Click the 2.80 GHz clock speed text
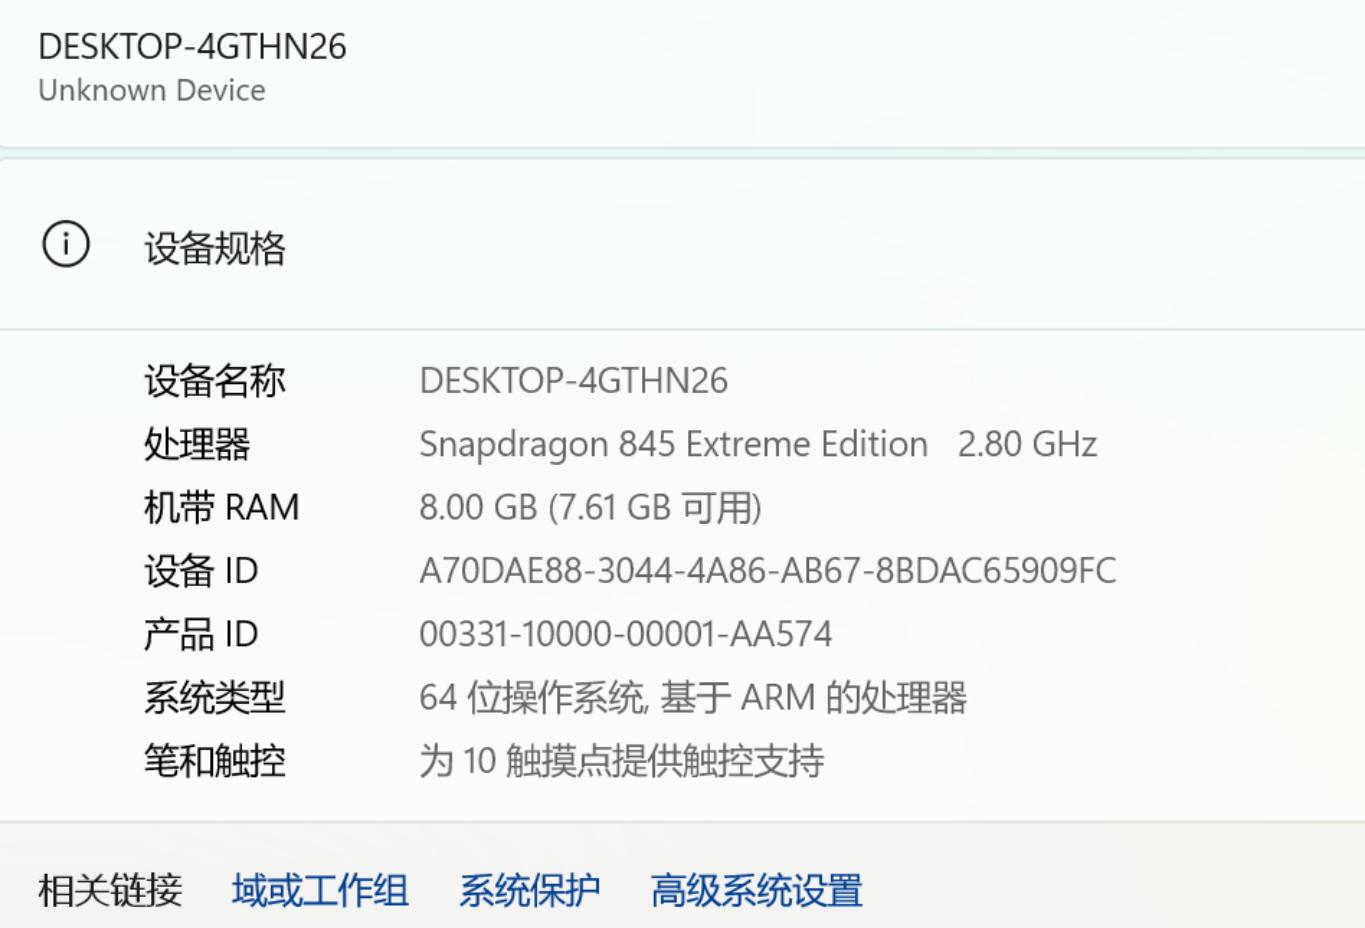This screenshot has height=928, width=1365. point(1027,444)
